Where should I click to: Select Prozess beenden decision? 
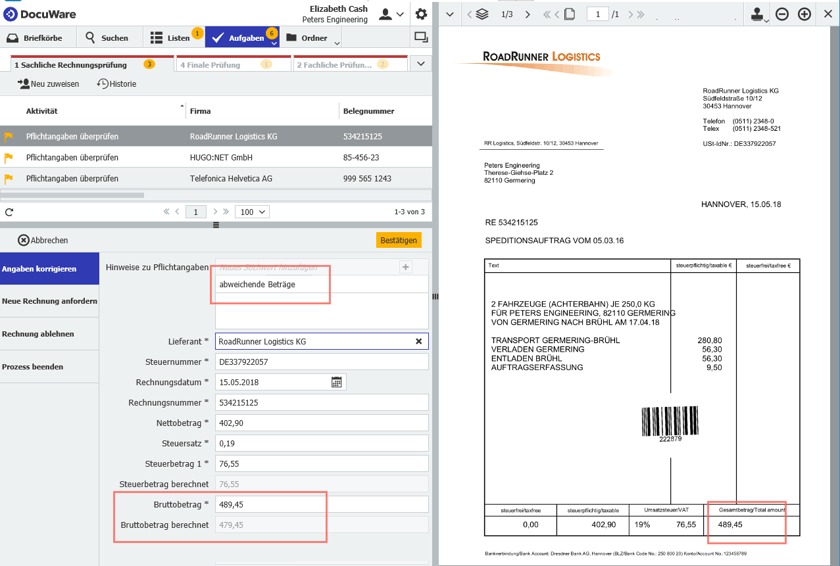(x=49, y=367)
